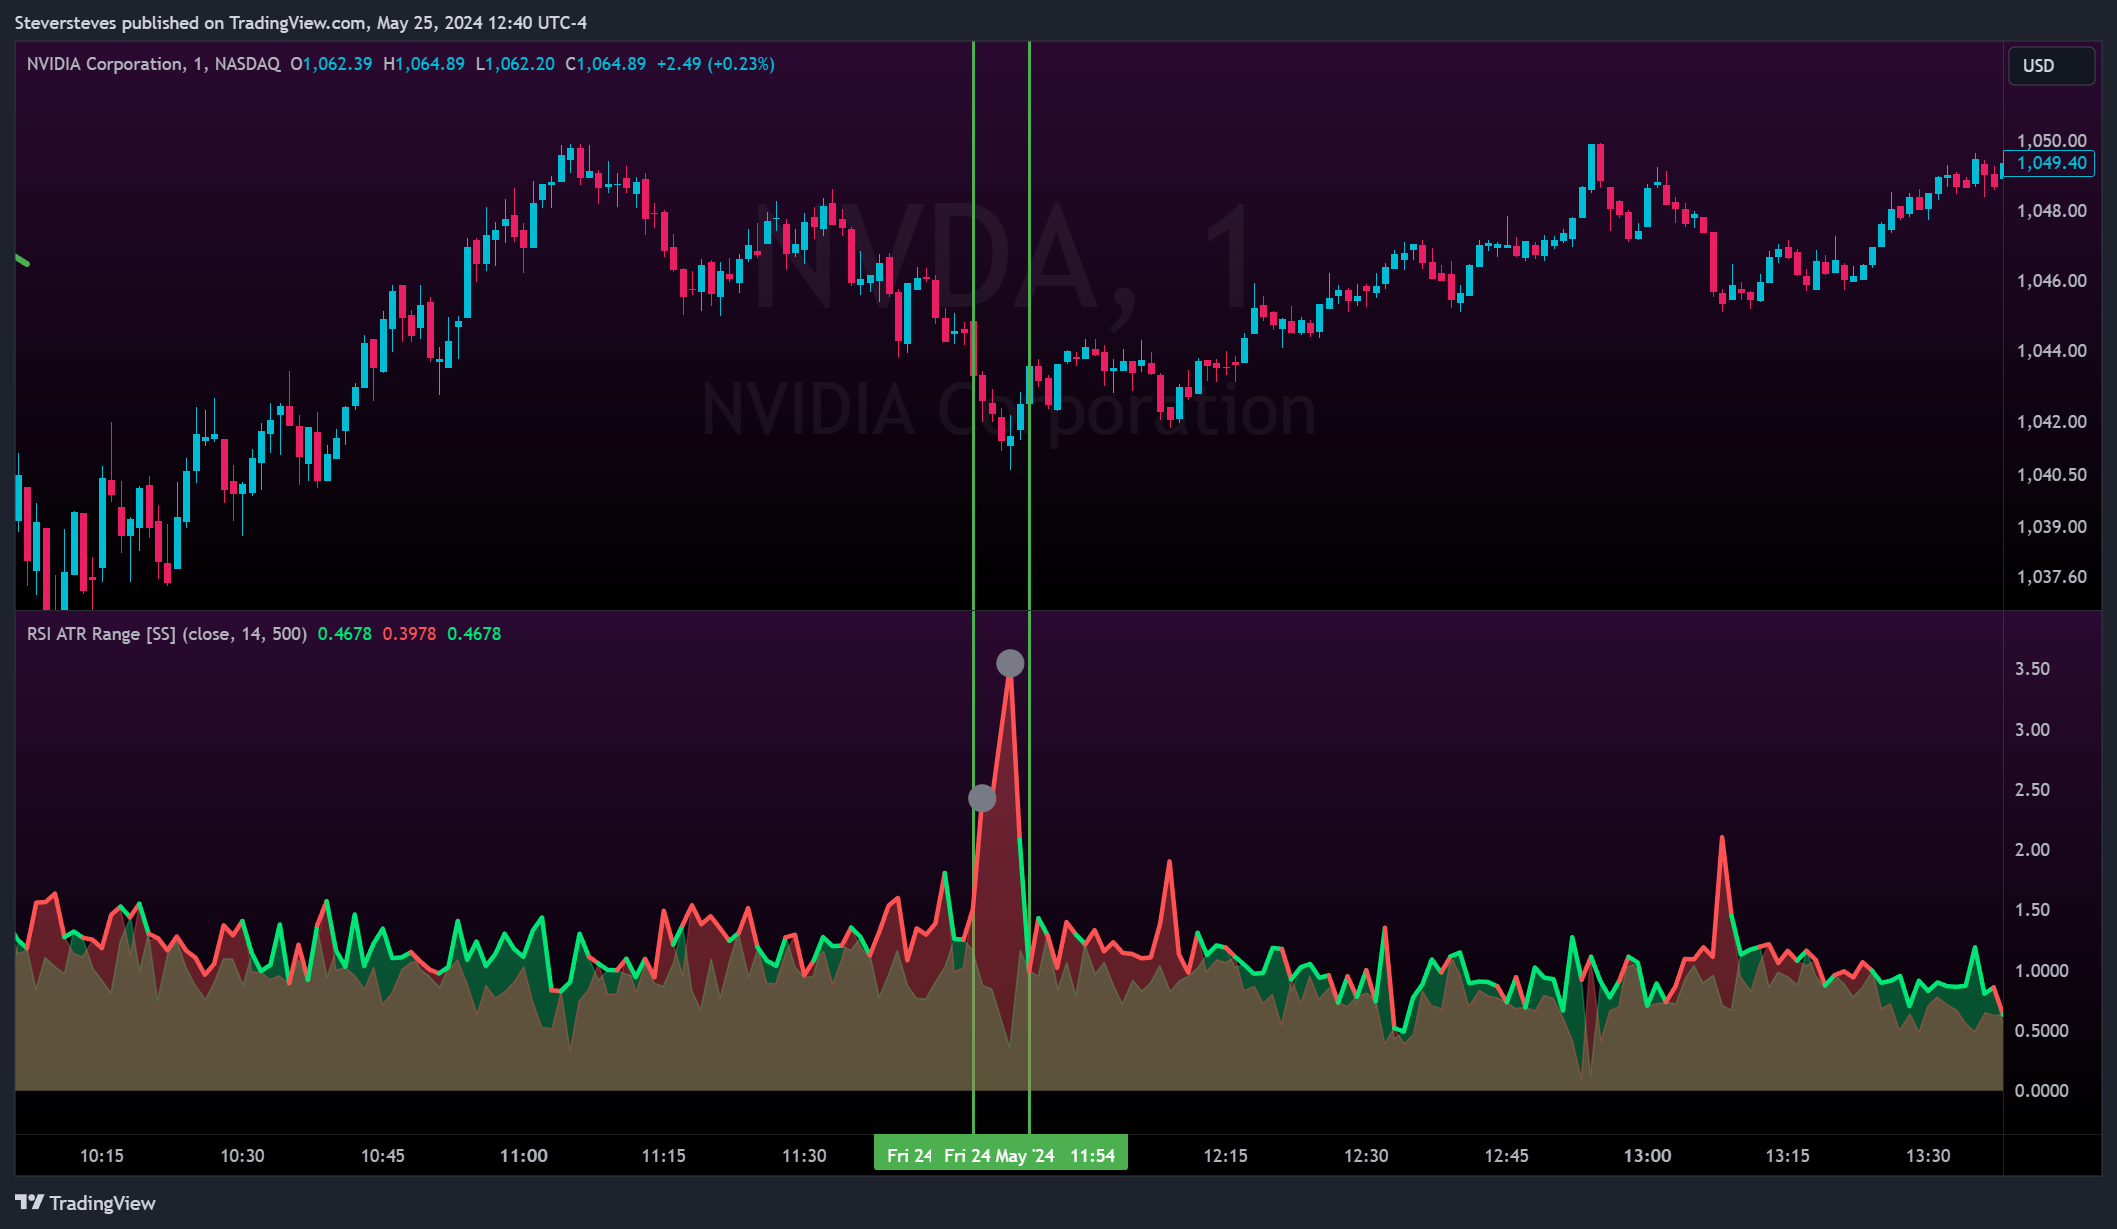The image size is (2117, 1229).
Task: Open the USD currency selector
Action: 2051,66
